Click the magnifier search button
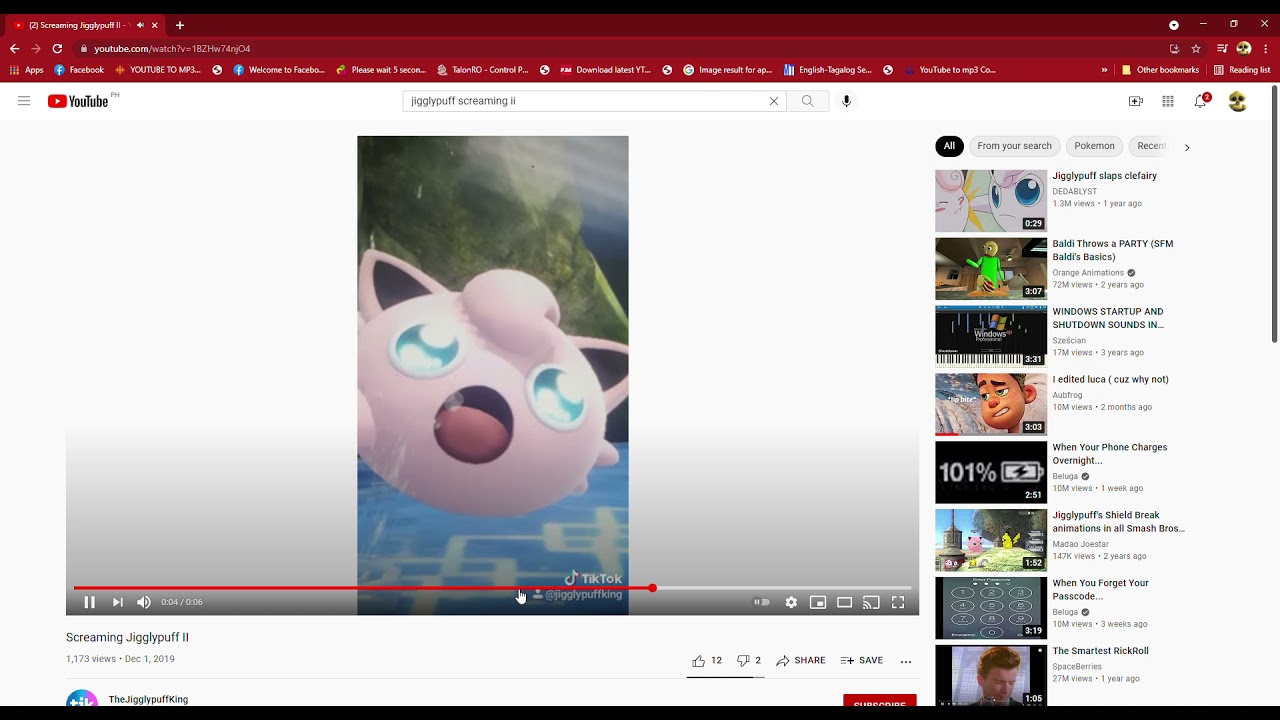 [807, 101]
